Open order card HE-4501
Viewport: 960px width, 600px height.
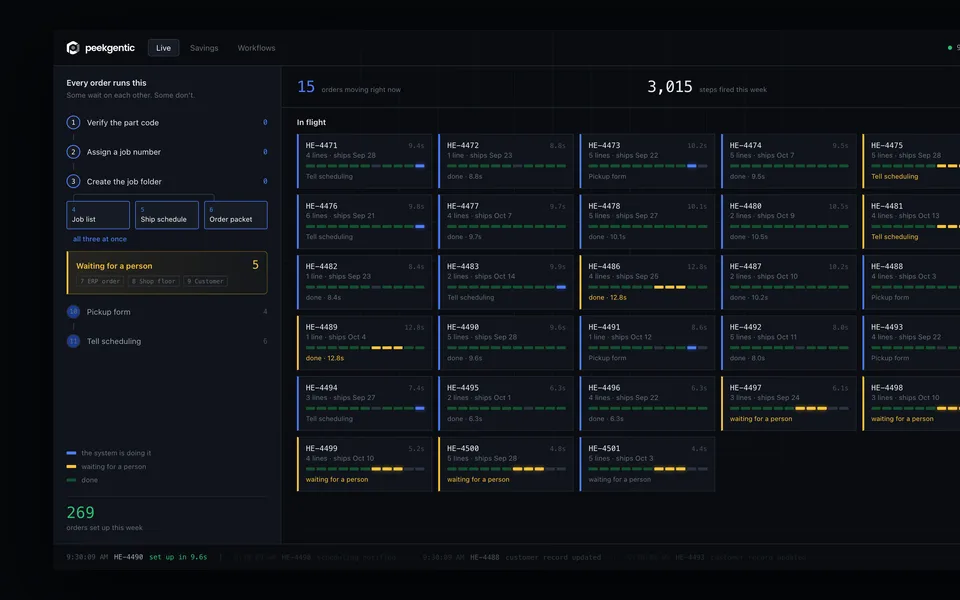[x=647, y=464]
